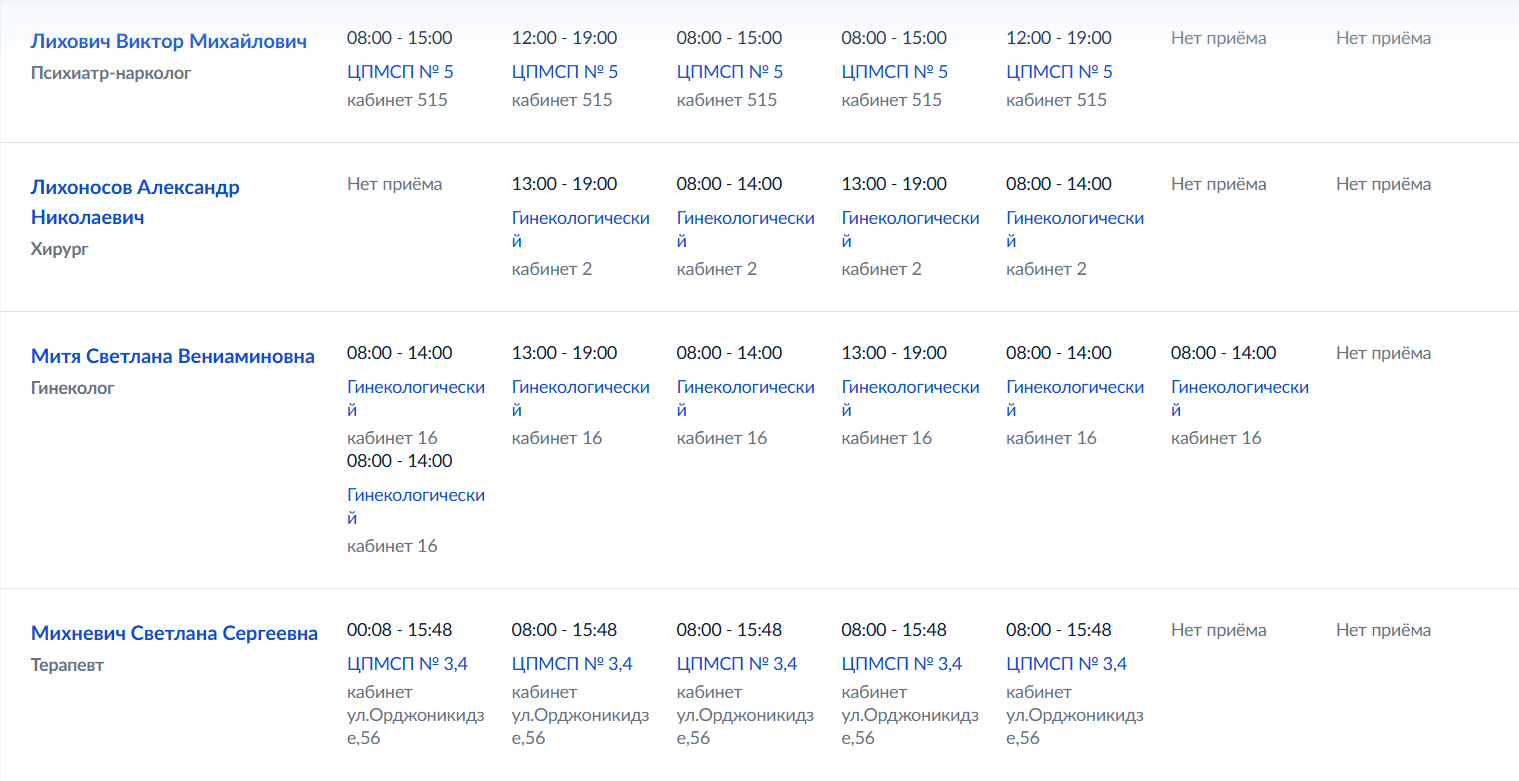Open Митя's first-column Гинекологический department link
Screen dimensions: 1519x781
click(416, 398)
